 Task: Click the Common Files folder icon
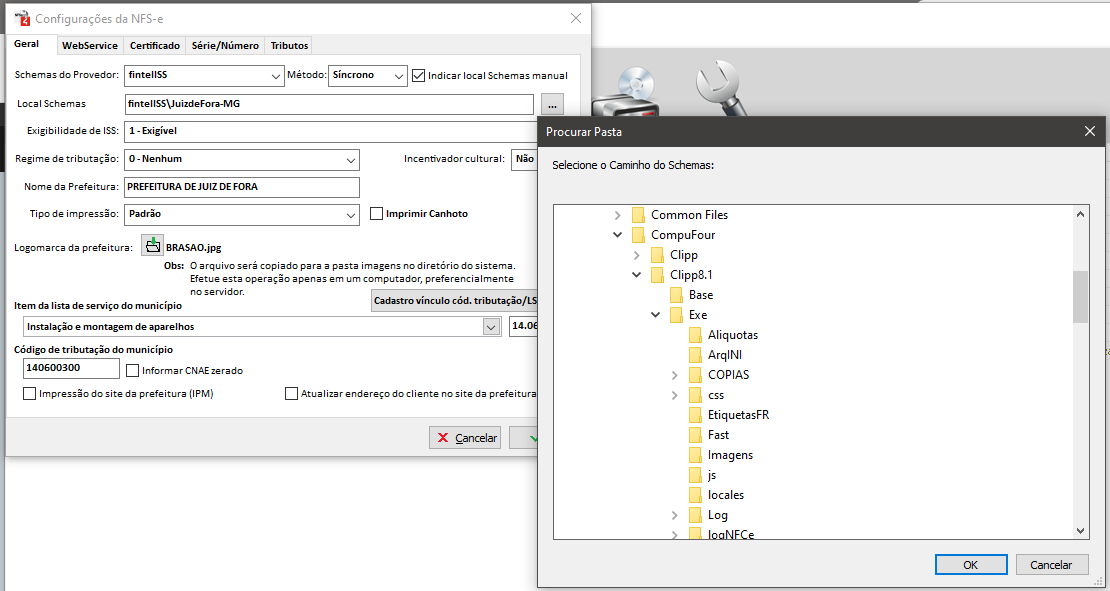639,215
